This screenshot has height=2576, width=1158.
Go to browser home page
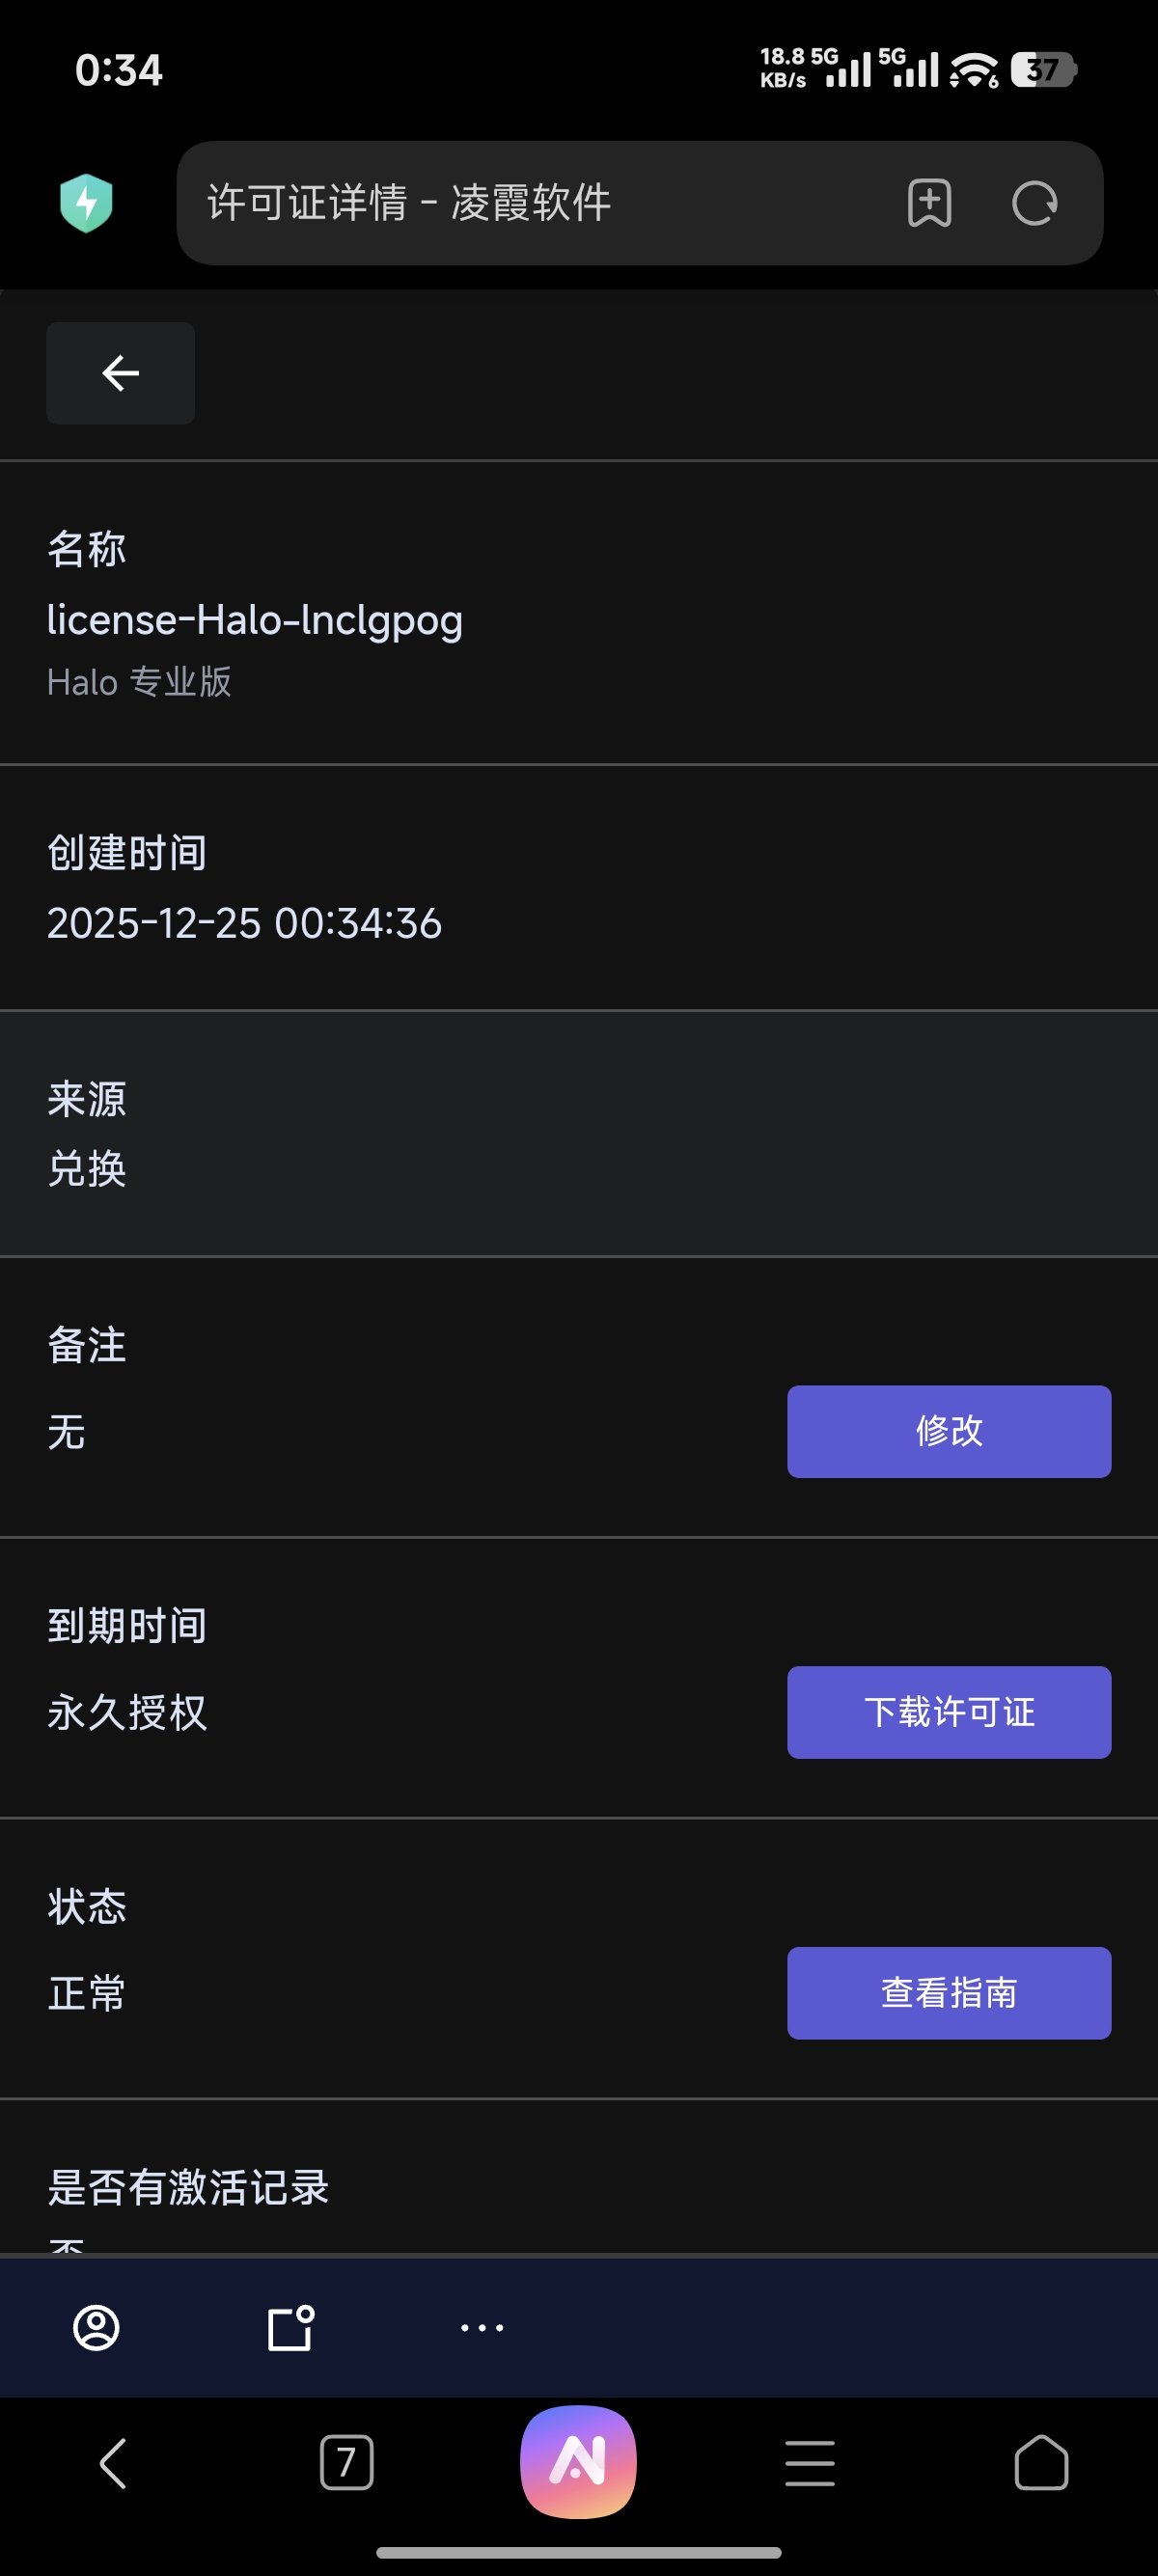[1041, 2462]
